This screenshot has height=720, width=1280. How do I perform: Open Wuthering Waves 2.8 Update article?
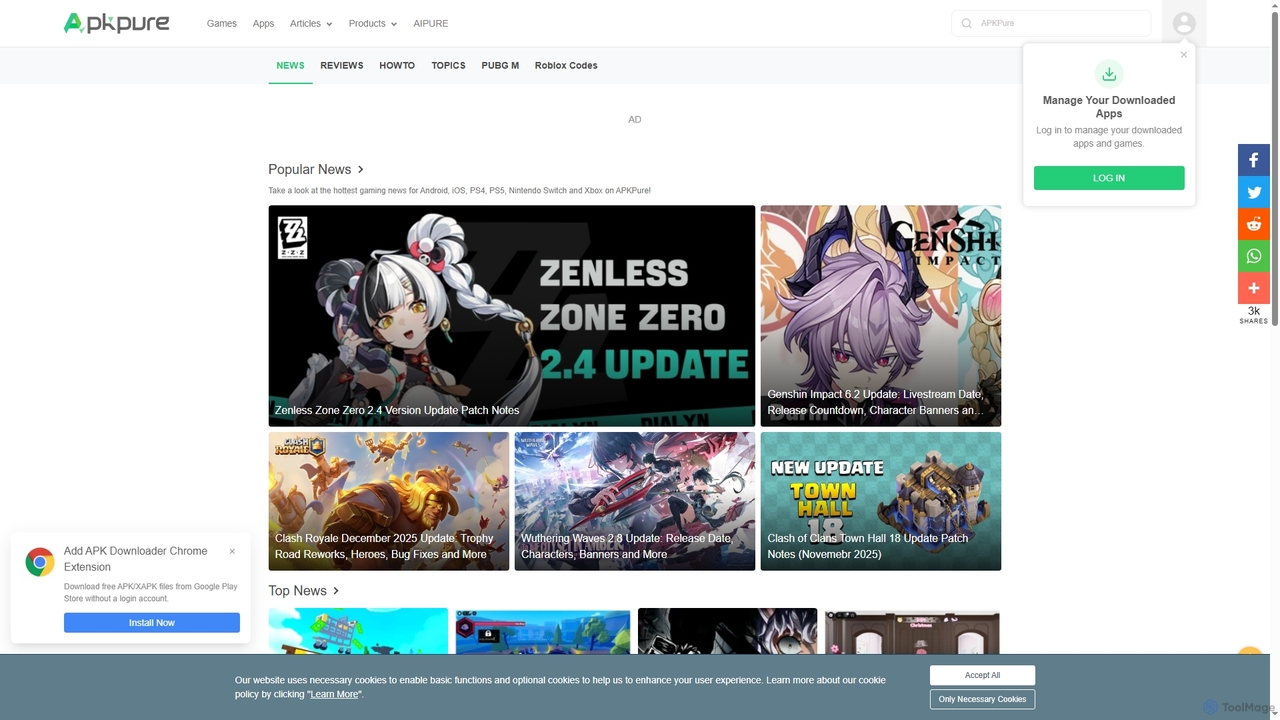pos(635,501)
